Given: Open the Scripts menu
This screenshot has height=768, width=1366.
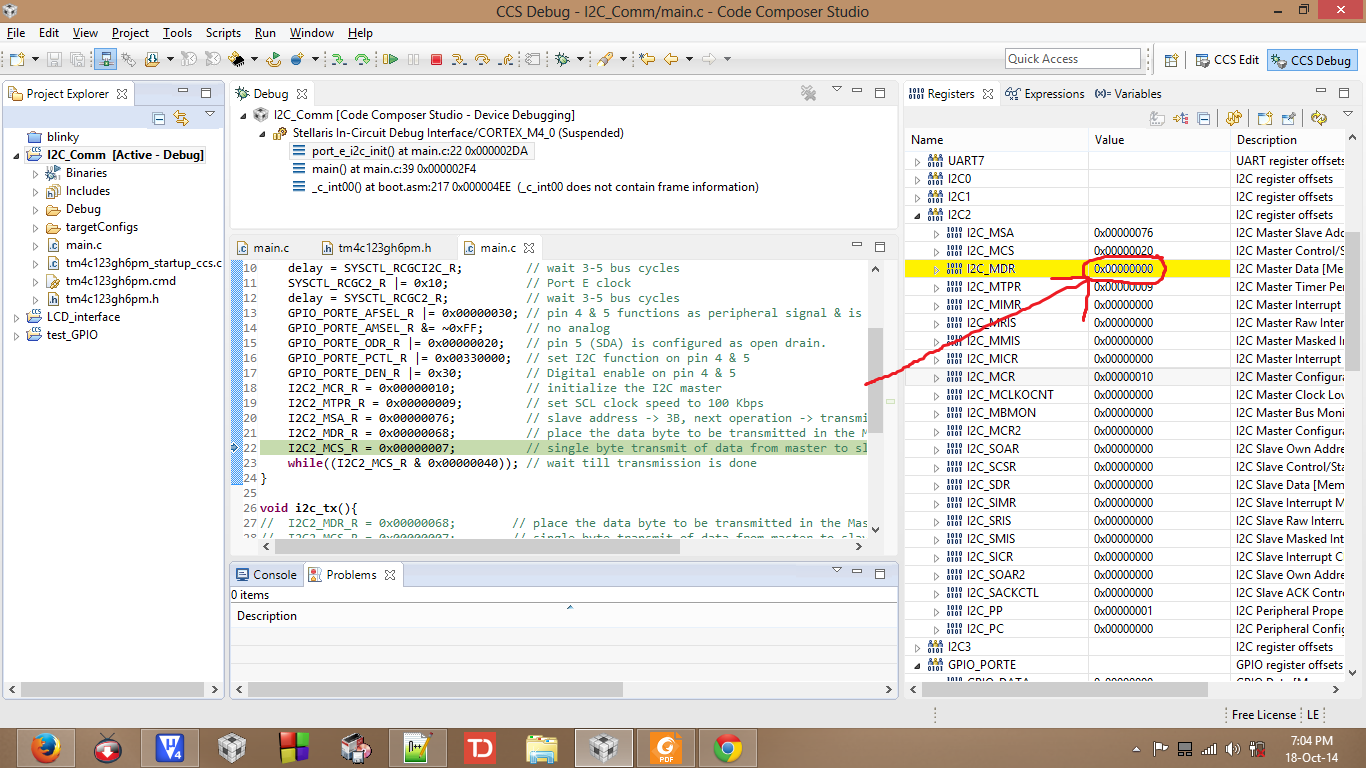Looking at the screenshot, I should click(x=223, y=33).
